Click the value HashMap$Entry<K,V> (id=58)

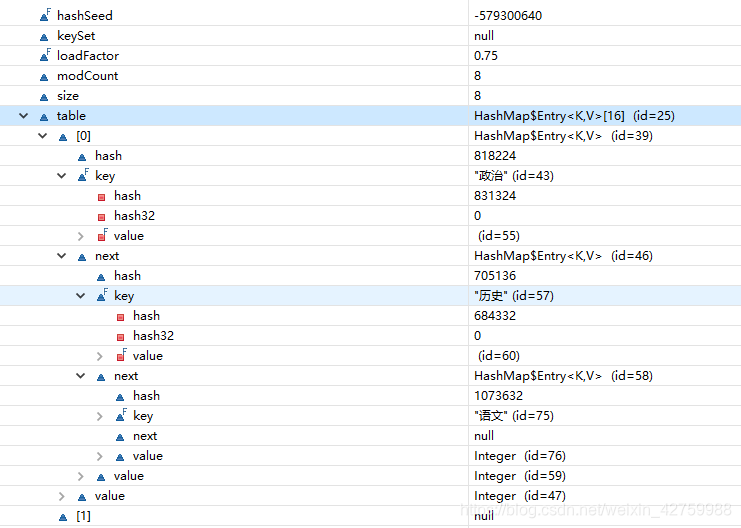(563, 376)
